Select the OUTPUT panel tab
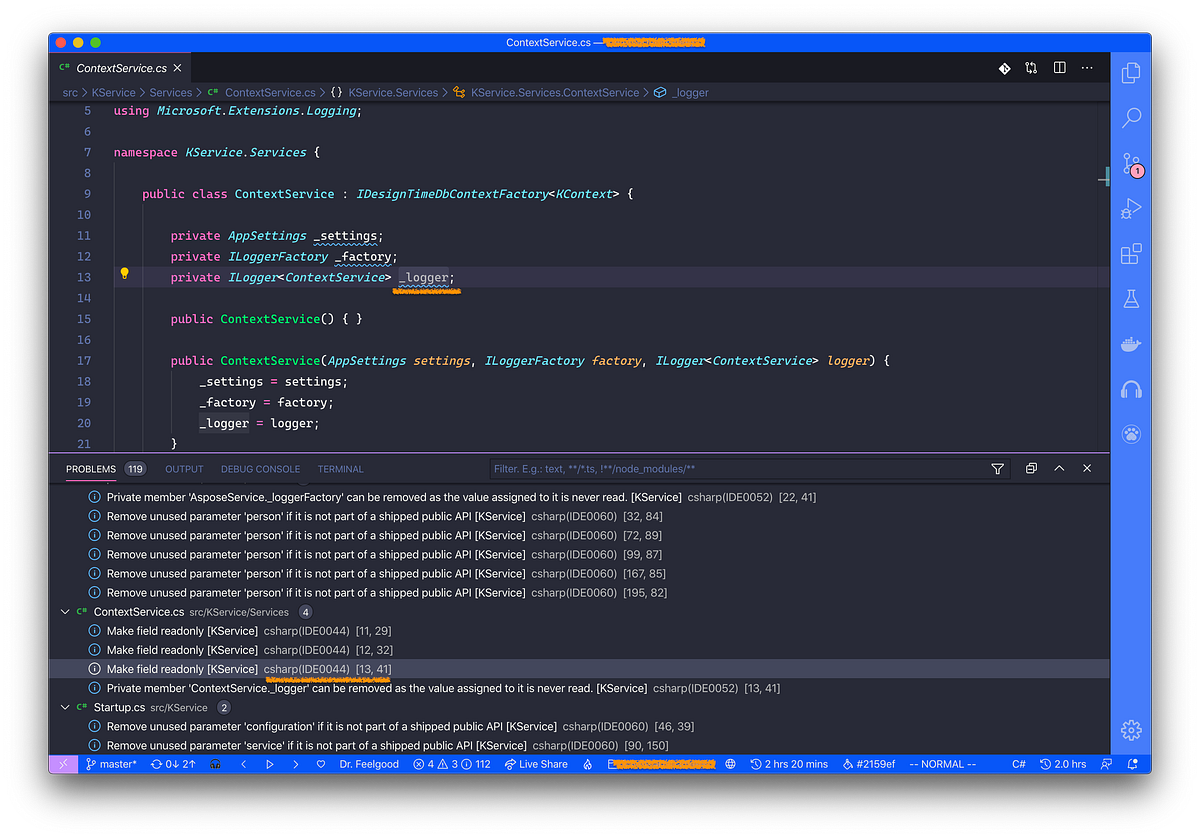1200x838 pixels. click(x=184, y=468)
